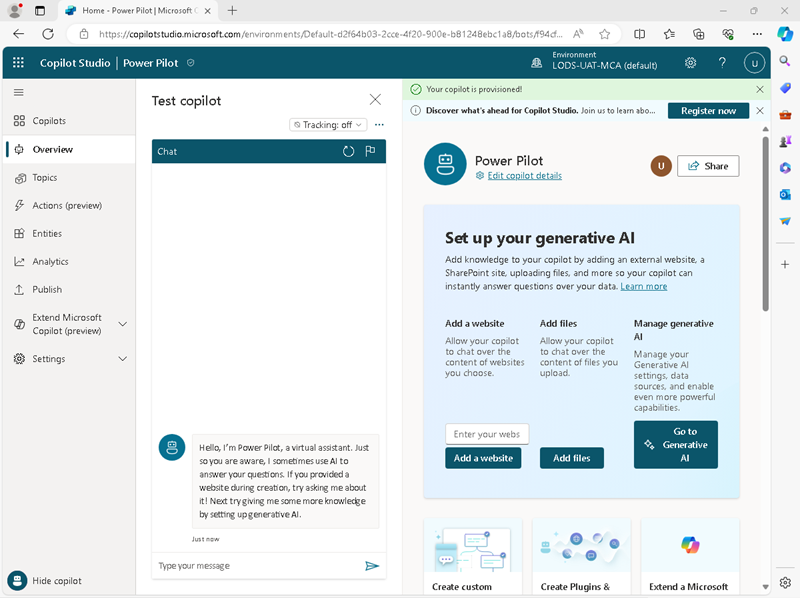Open Actions (preview) page
This screenshot has height=598, width=800.
point(69,206)
